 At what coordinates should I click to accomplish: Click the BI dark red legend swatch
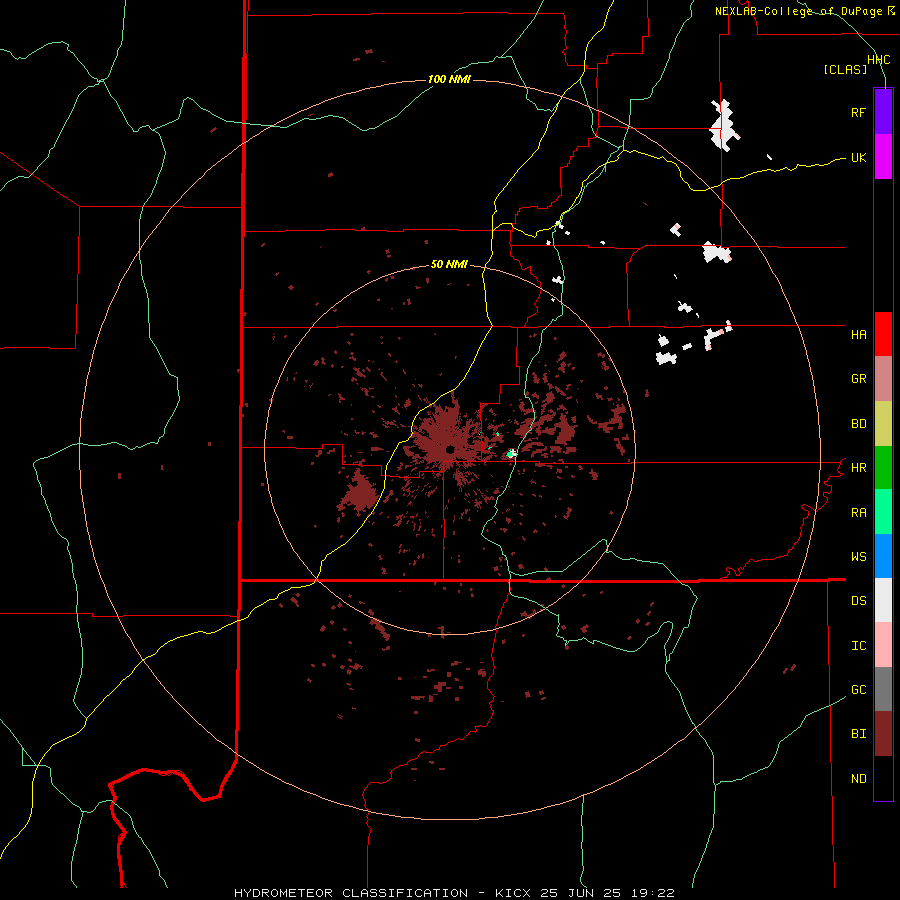[x=883, y=734]
